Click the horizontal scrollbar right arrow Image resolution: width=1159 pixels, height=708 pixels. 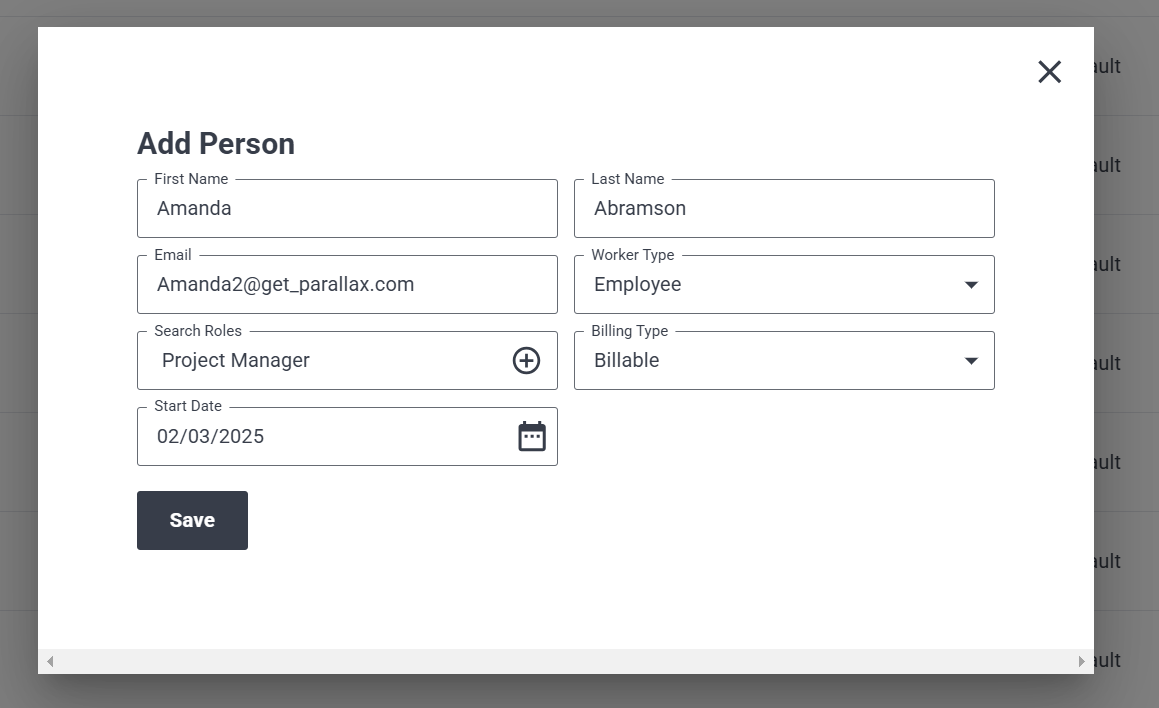(x=1081, y=661)
